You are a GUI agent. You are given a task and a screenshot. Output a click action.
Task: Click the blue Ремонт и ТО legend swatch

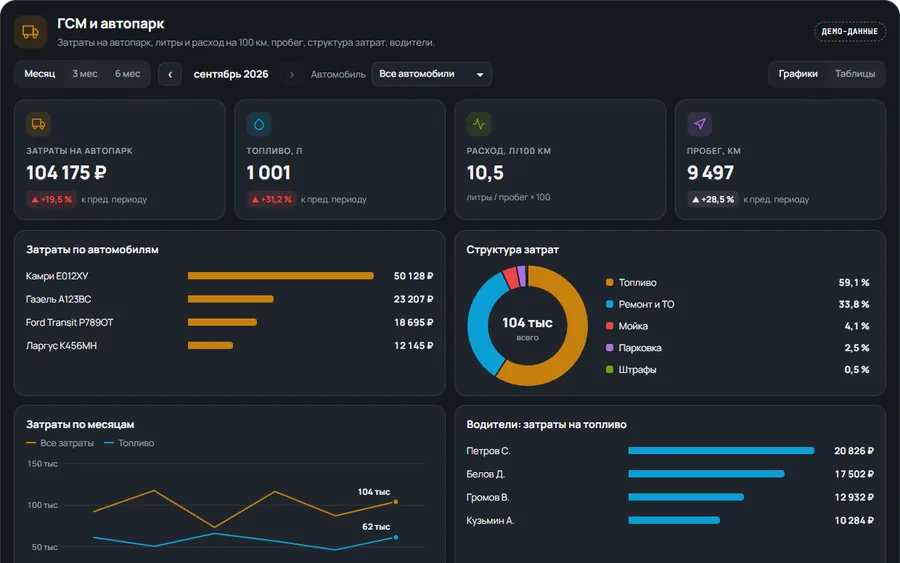(x=610, y=304)
